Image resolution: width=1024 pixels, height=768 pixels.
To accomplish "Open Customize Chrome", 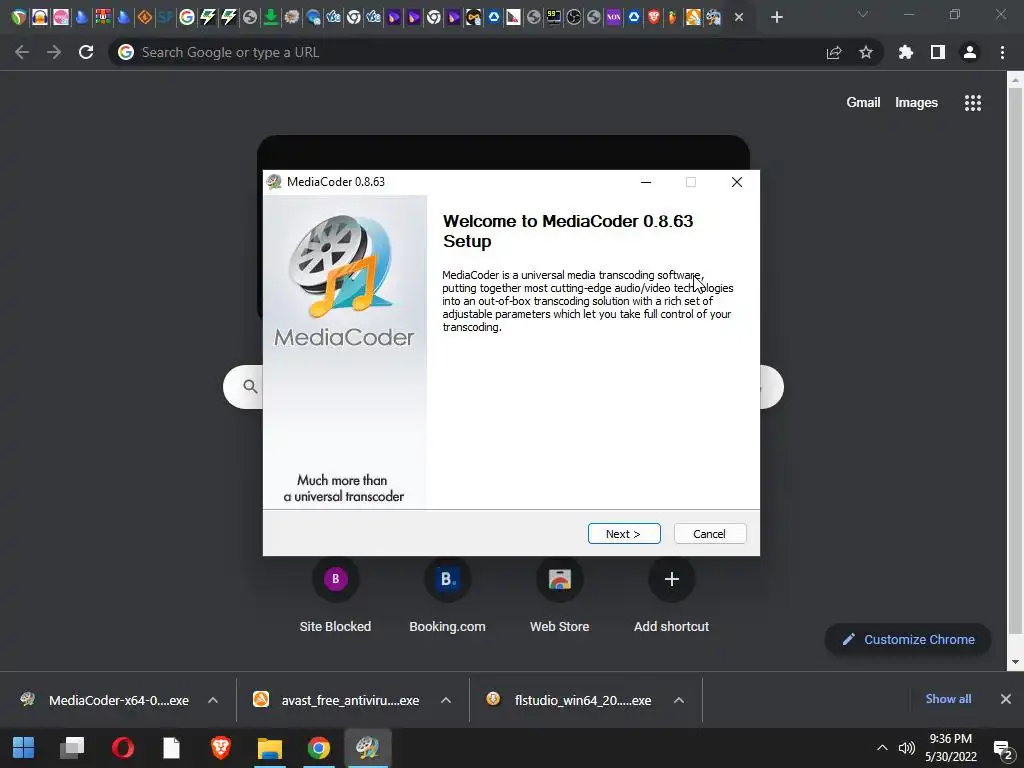I will point(908,639).
